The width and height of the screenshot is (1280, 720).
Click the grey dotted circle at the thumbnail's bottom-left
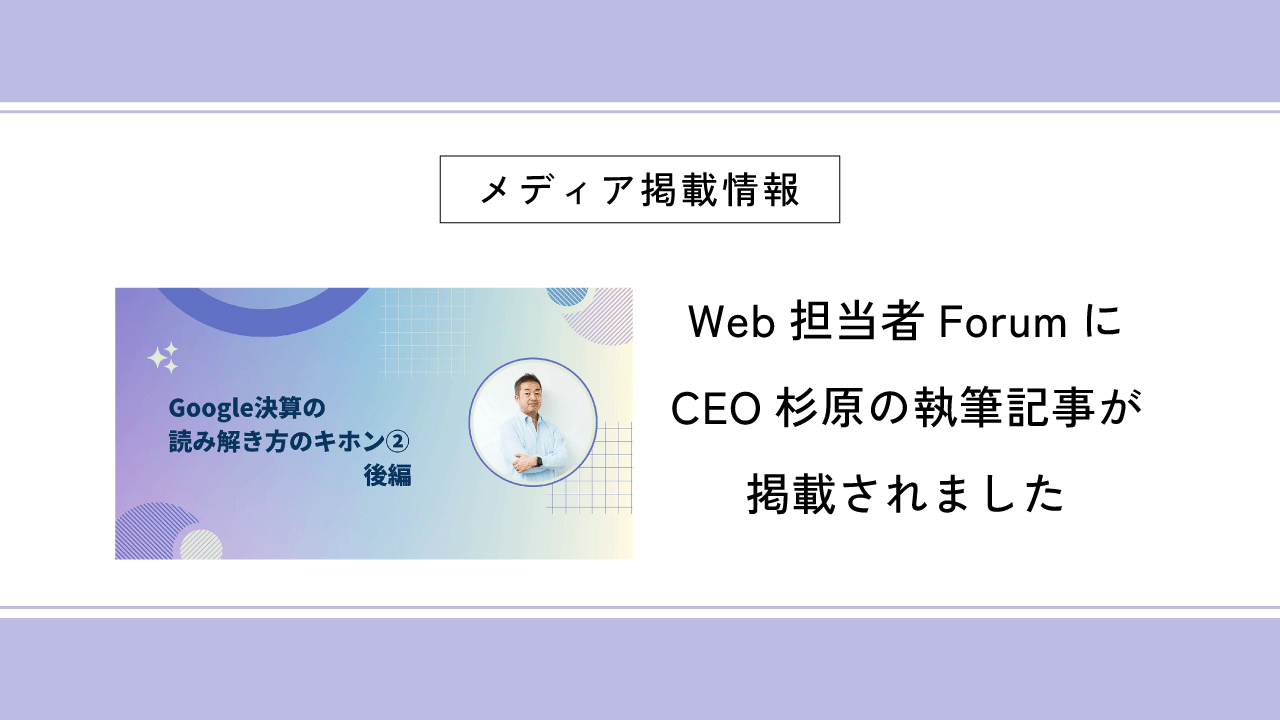pos(202,545)
